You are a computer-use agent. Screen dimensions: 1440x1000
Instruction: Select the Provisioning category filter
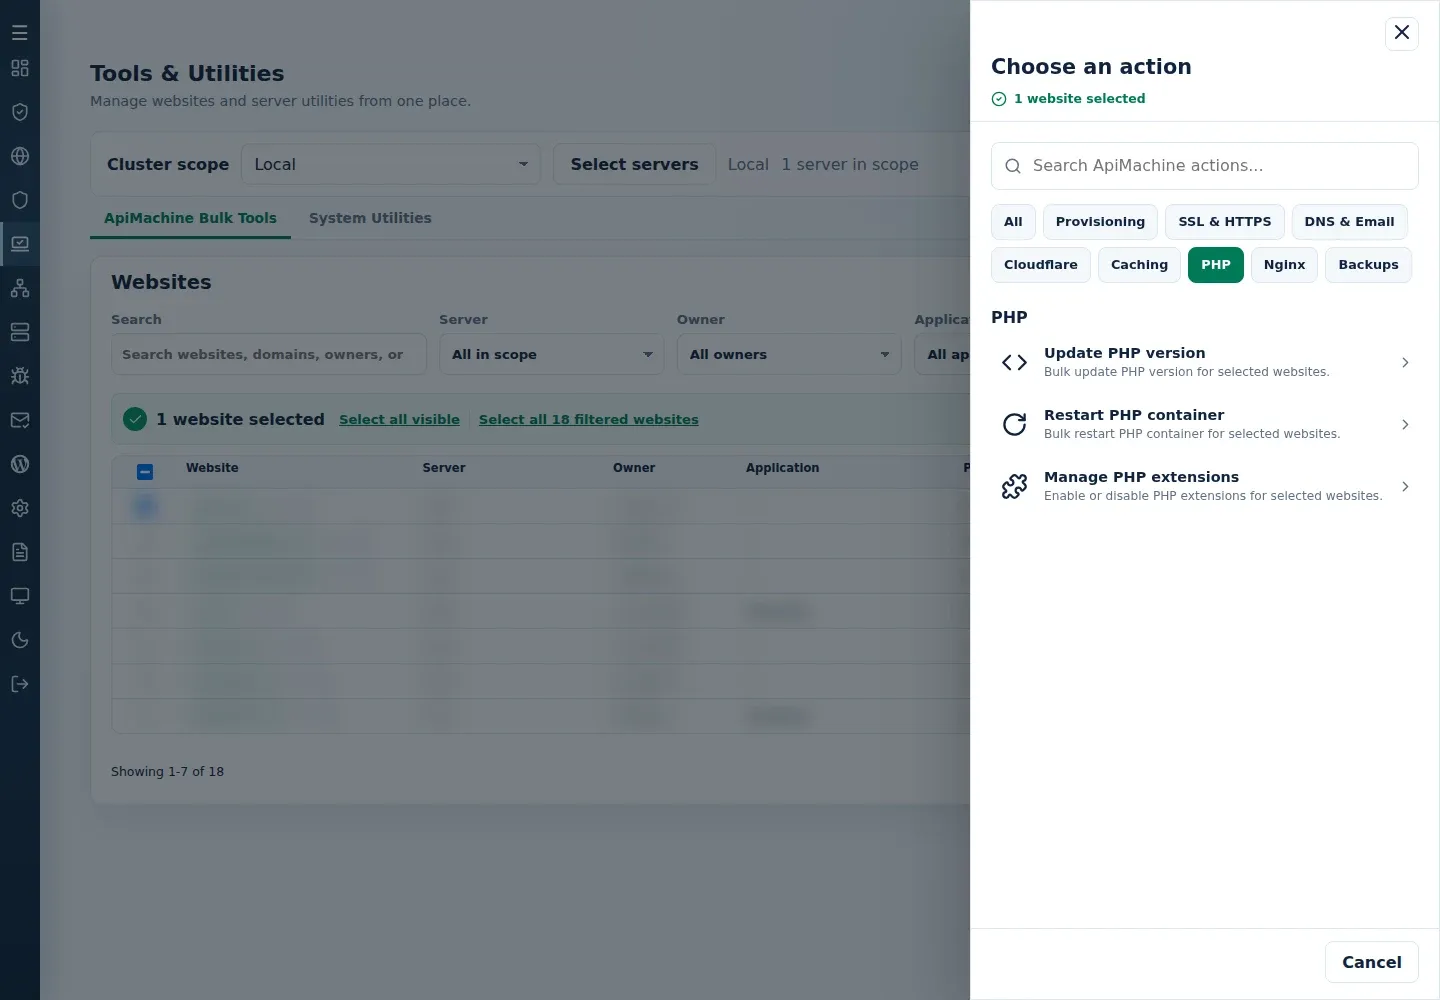click(1100, 222)
